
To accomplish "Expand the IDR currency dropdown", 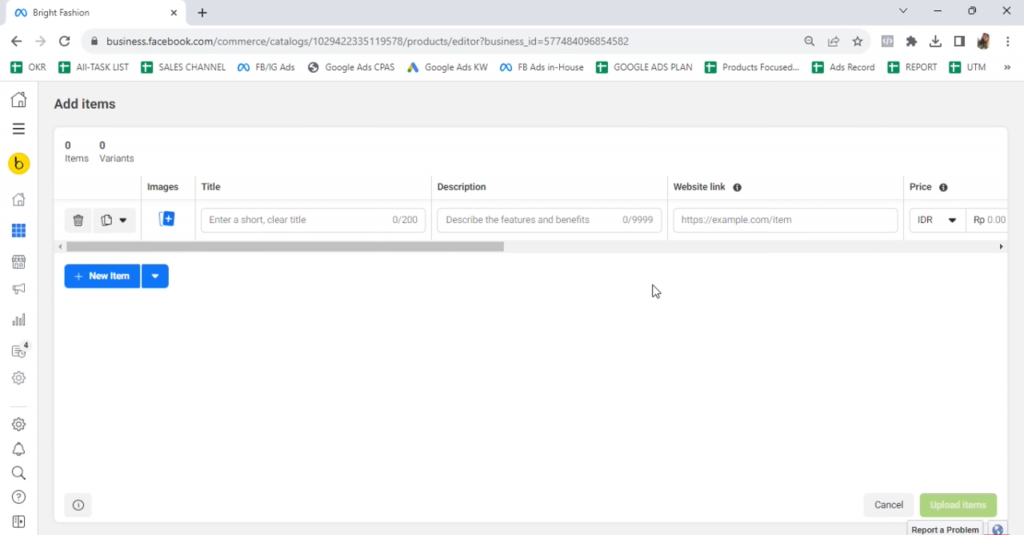I will [937, 220].
